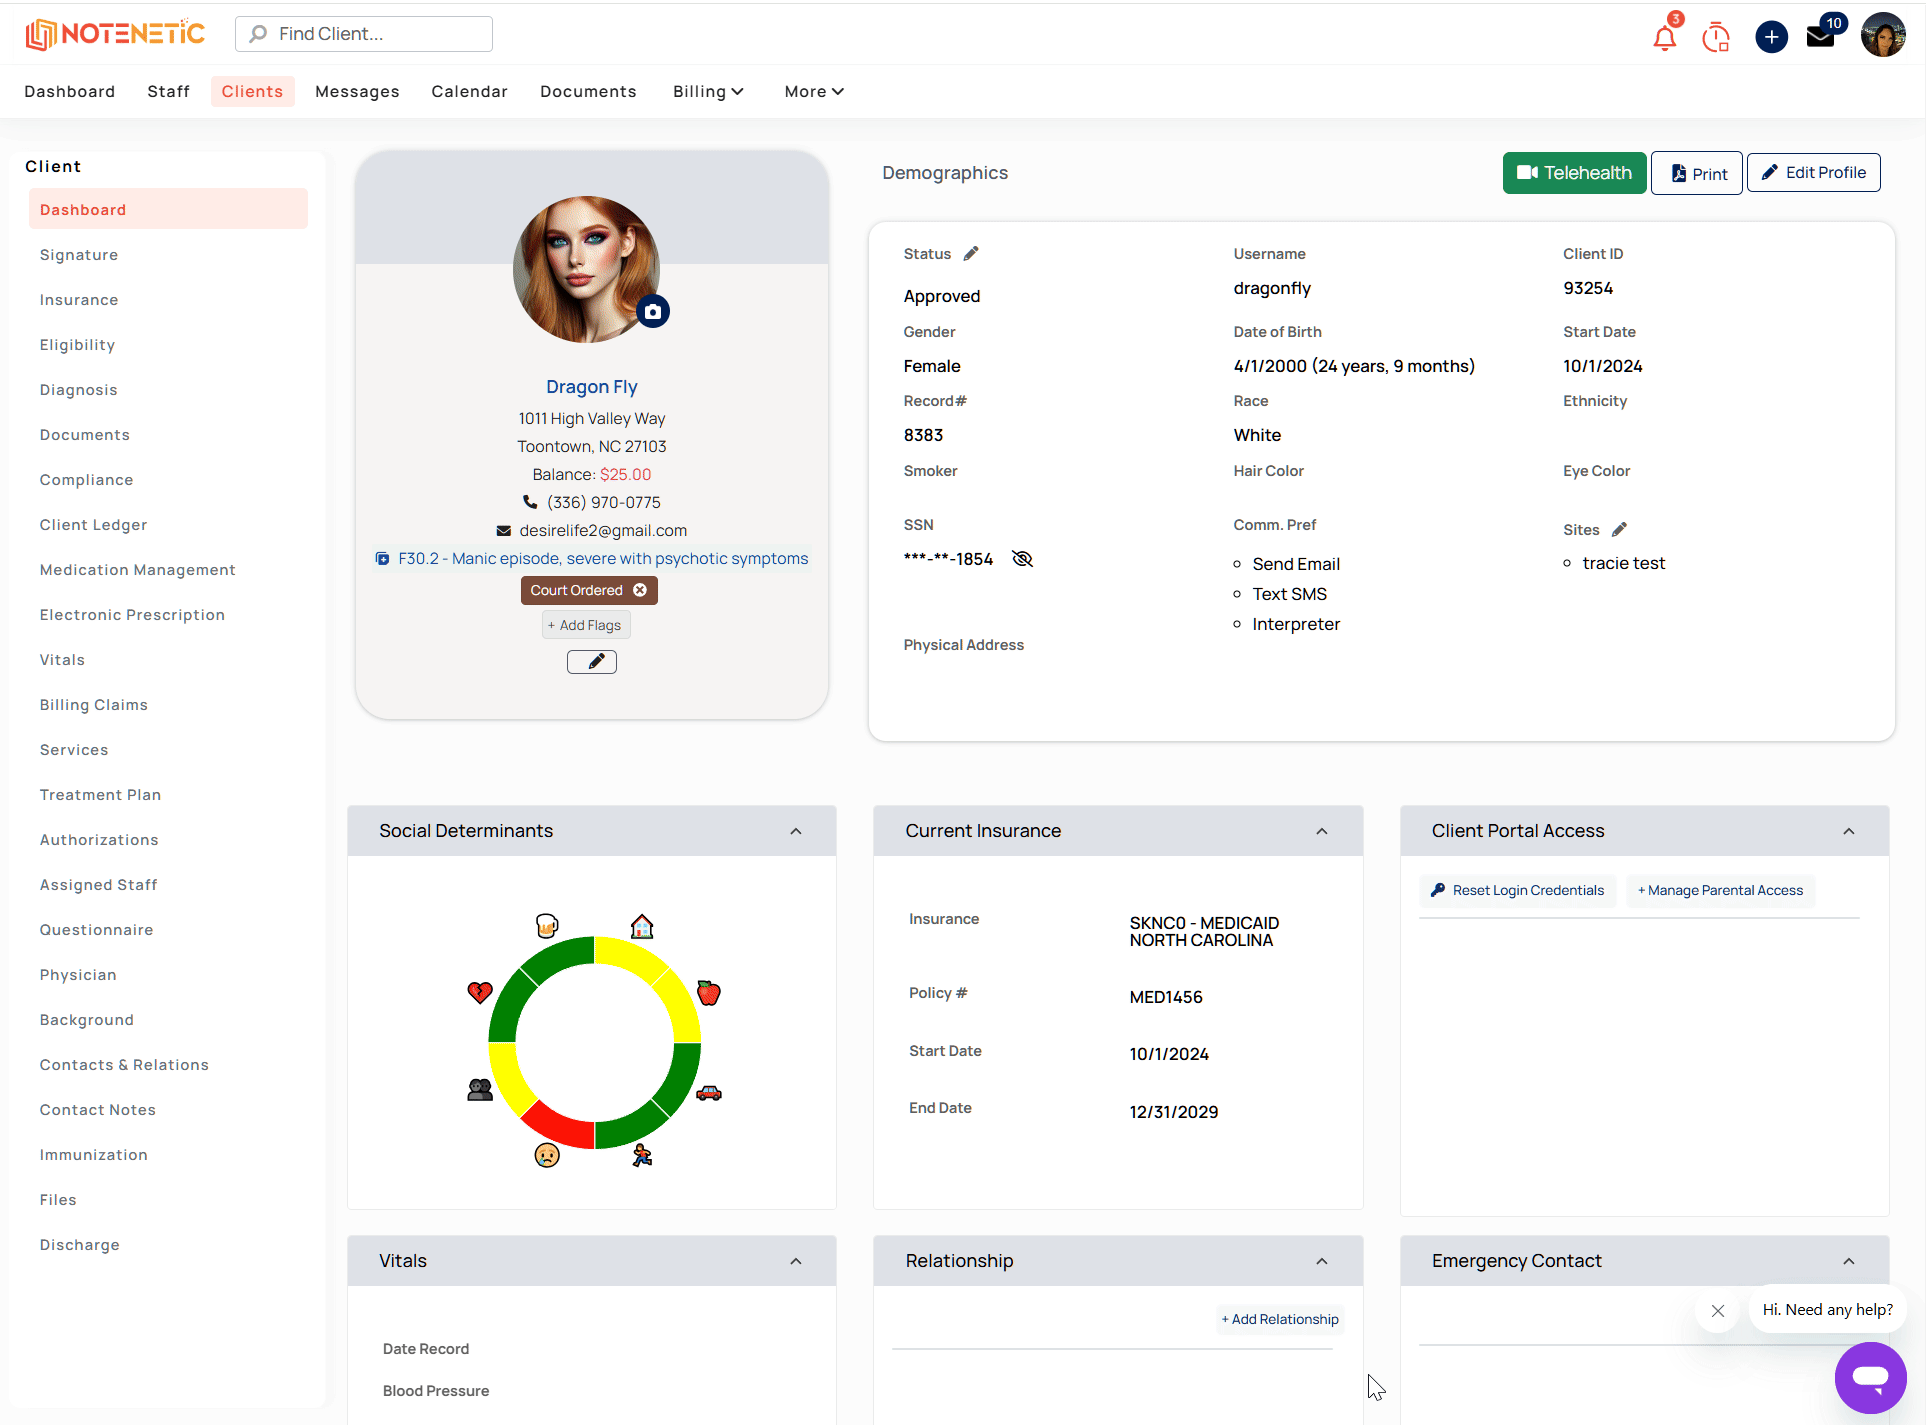
Task: Start a Telehealth session
Action: [x=1574, y=173]
